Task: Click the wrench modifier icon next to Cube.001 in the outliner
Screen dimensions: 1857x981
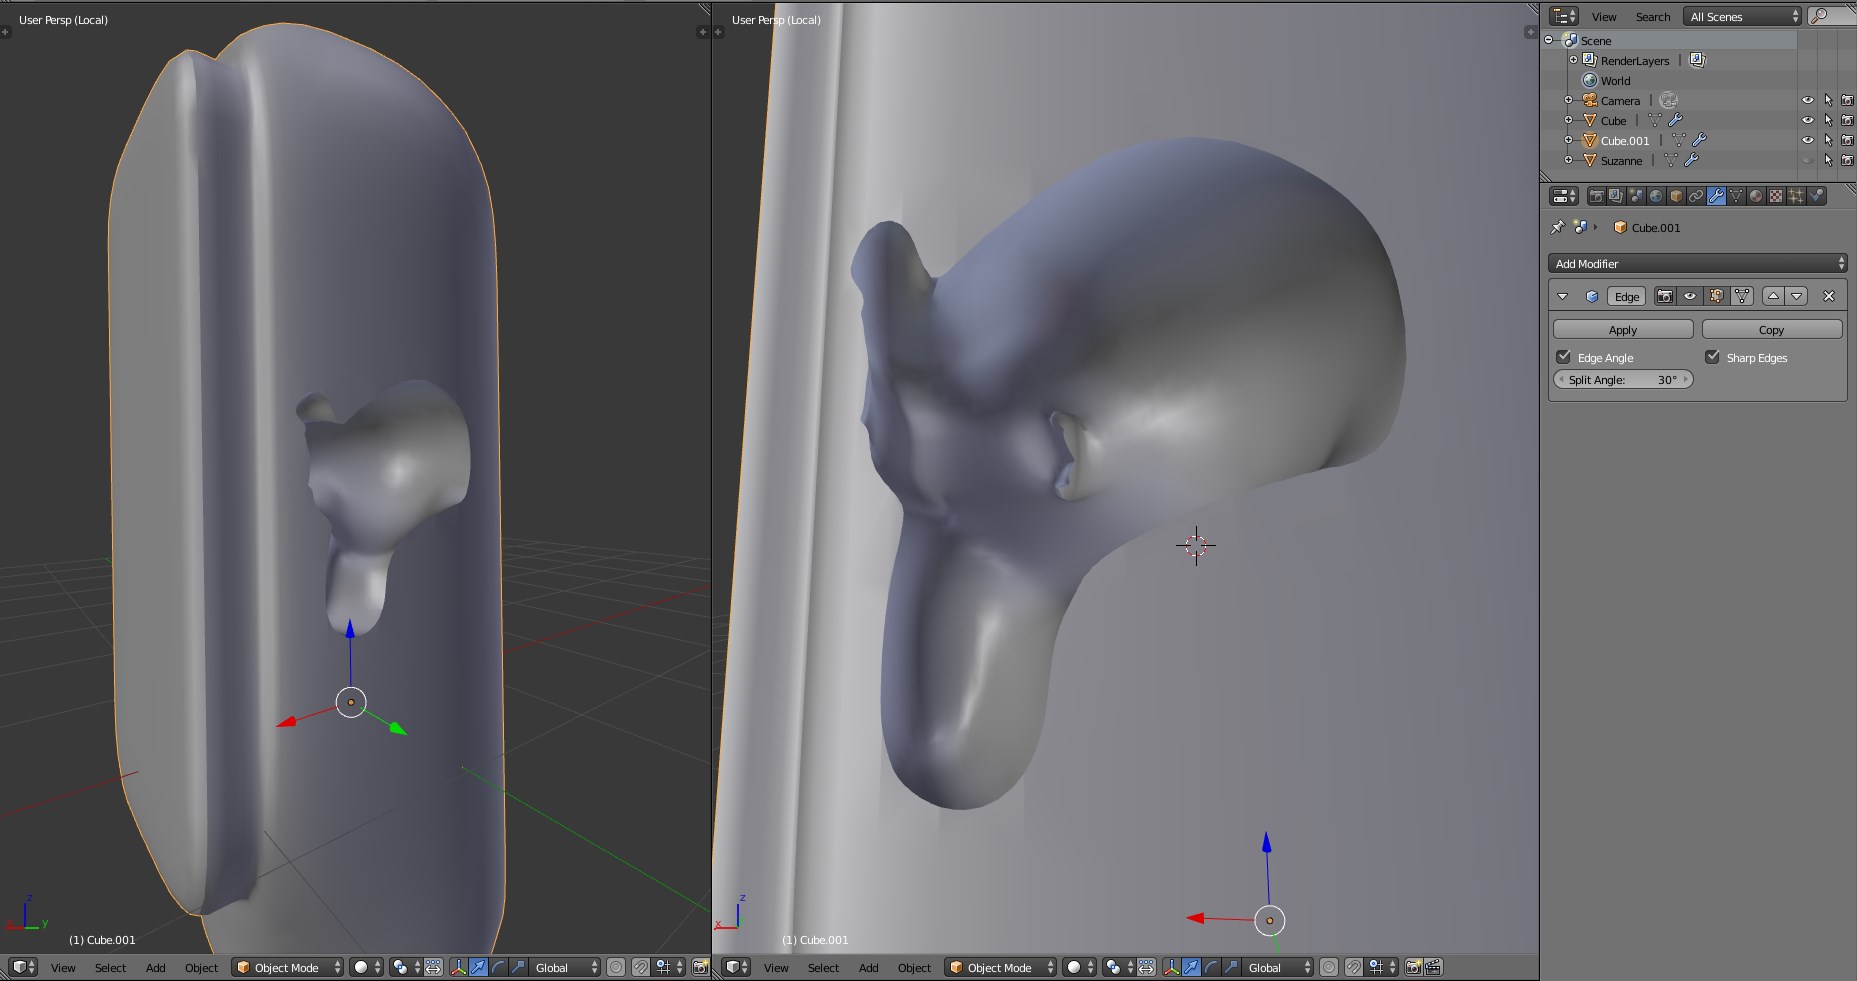Action: 1699,140
